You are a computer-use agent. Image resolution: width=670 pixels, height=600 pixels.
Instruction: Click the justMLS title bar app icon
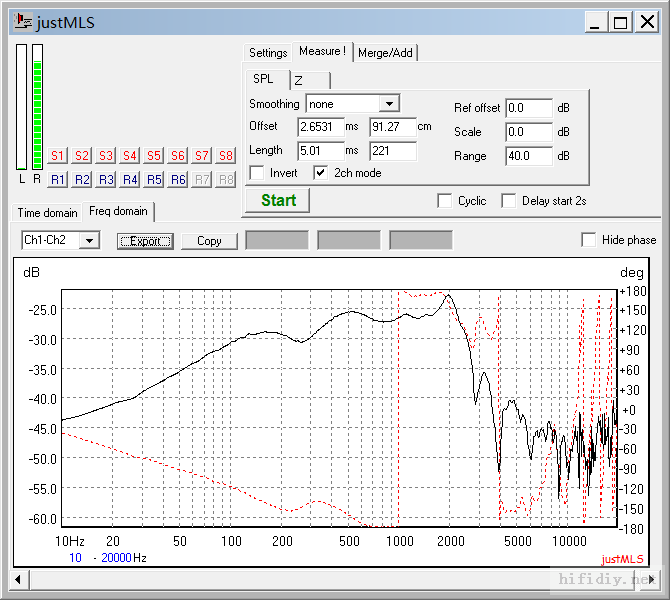click(x=23, y=23)
